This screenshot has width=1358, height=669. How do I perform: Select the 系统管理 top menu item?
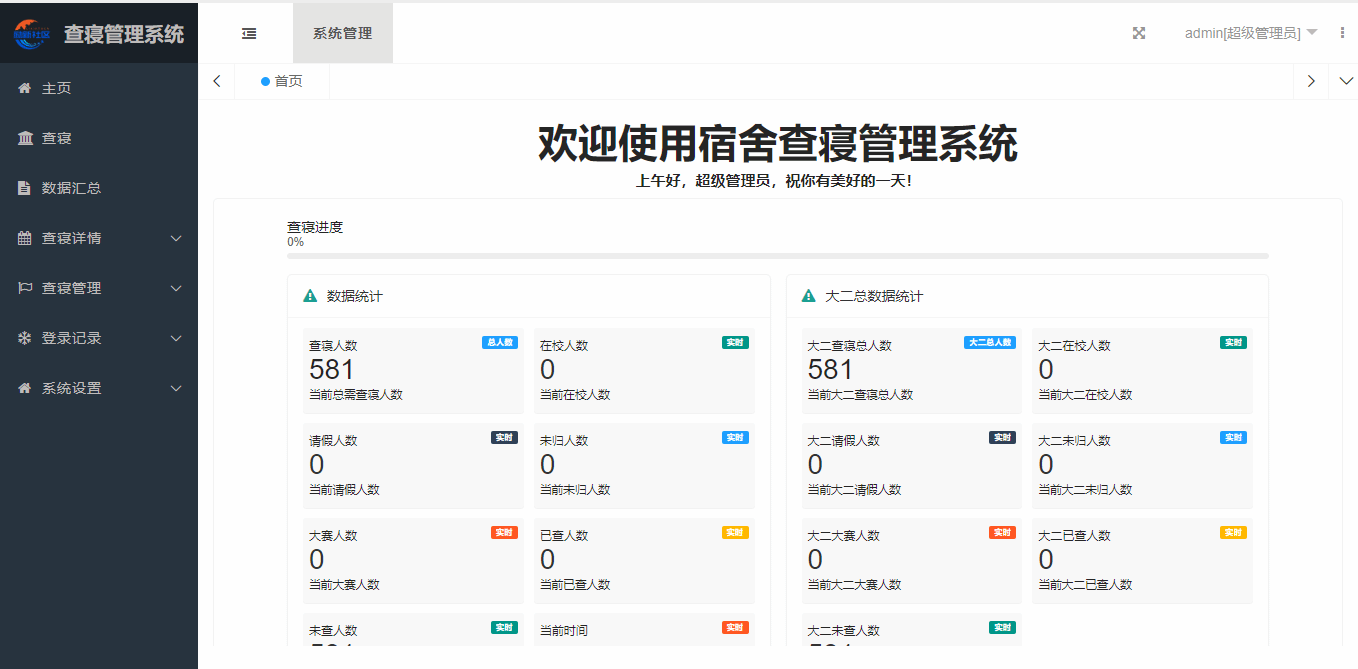342,33
